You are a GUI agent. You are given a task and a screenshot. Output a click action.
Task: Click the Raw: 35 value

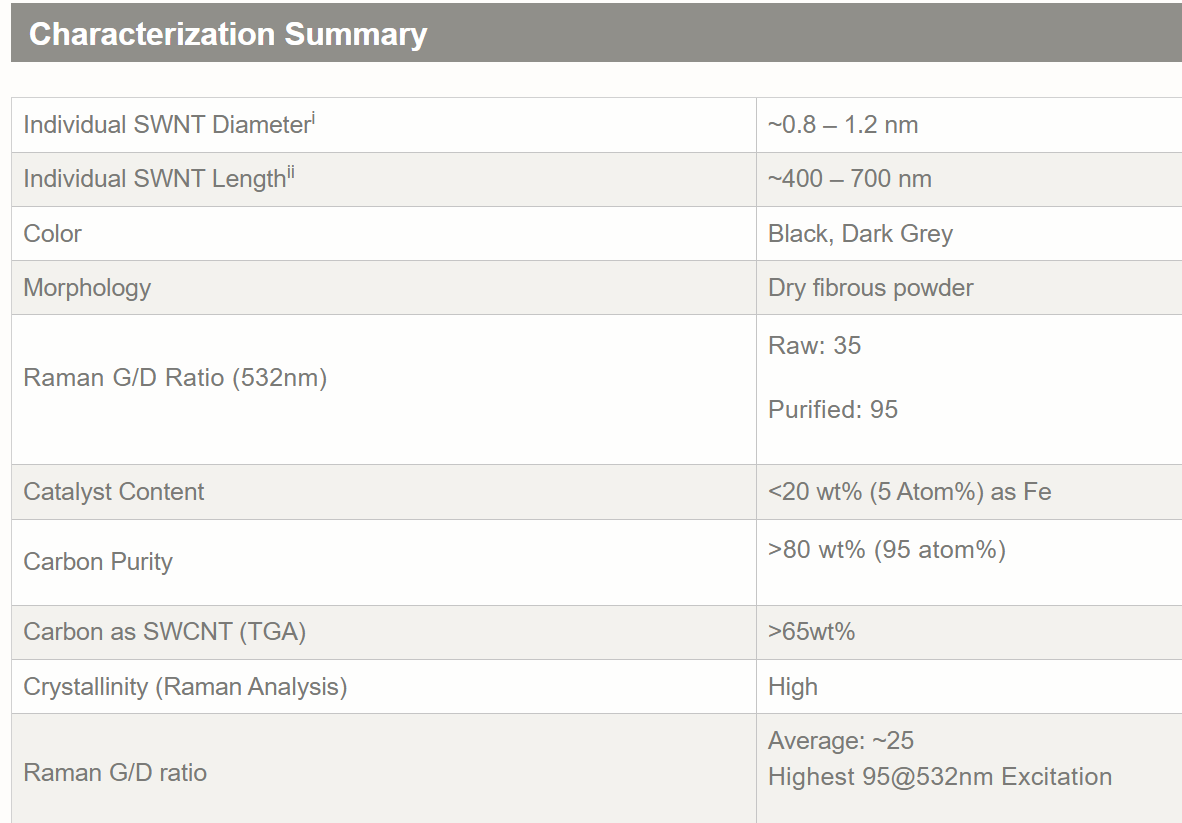click(814, 345)
